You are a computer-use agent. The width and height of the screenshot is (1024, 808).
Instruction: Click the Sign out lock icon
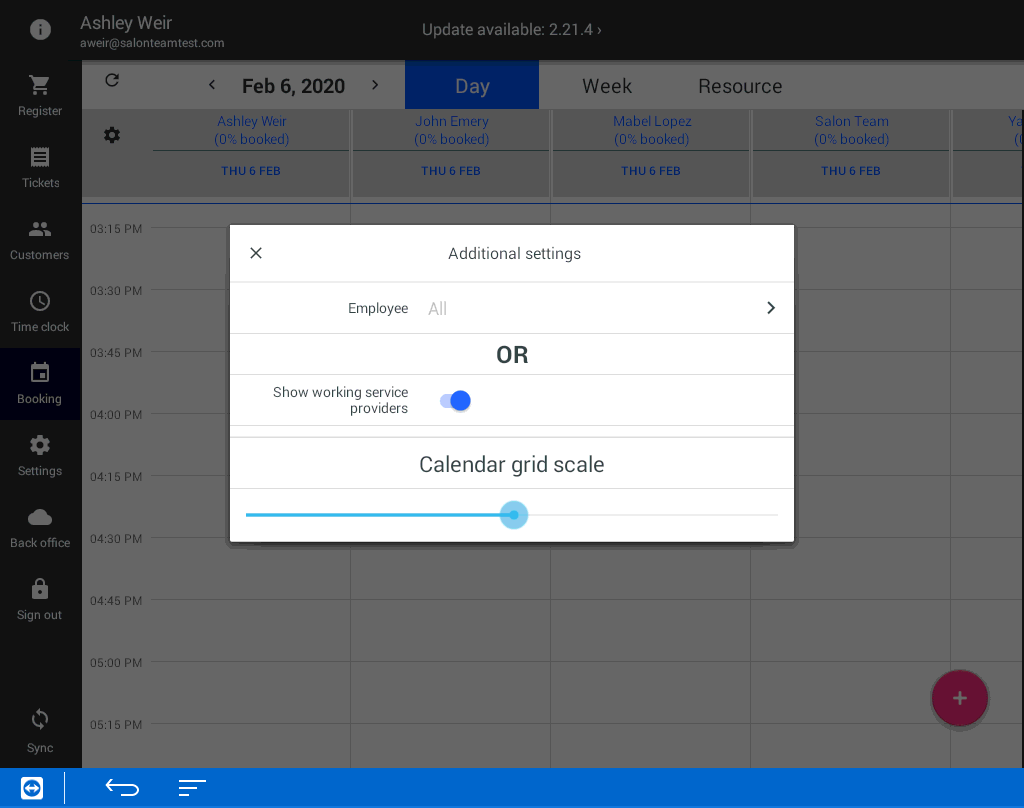pyautogui.click(x=40, y=590)
